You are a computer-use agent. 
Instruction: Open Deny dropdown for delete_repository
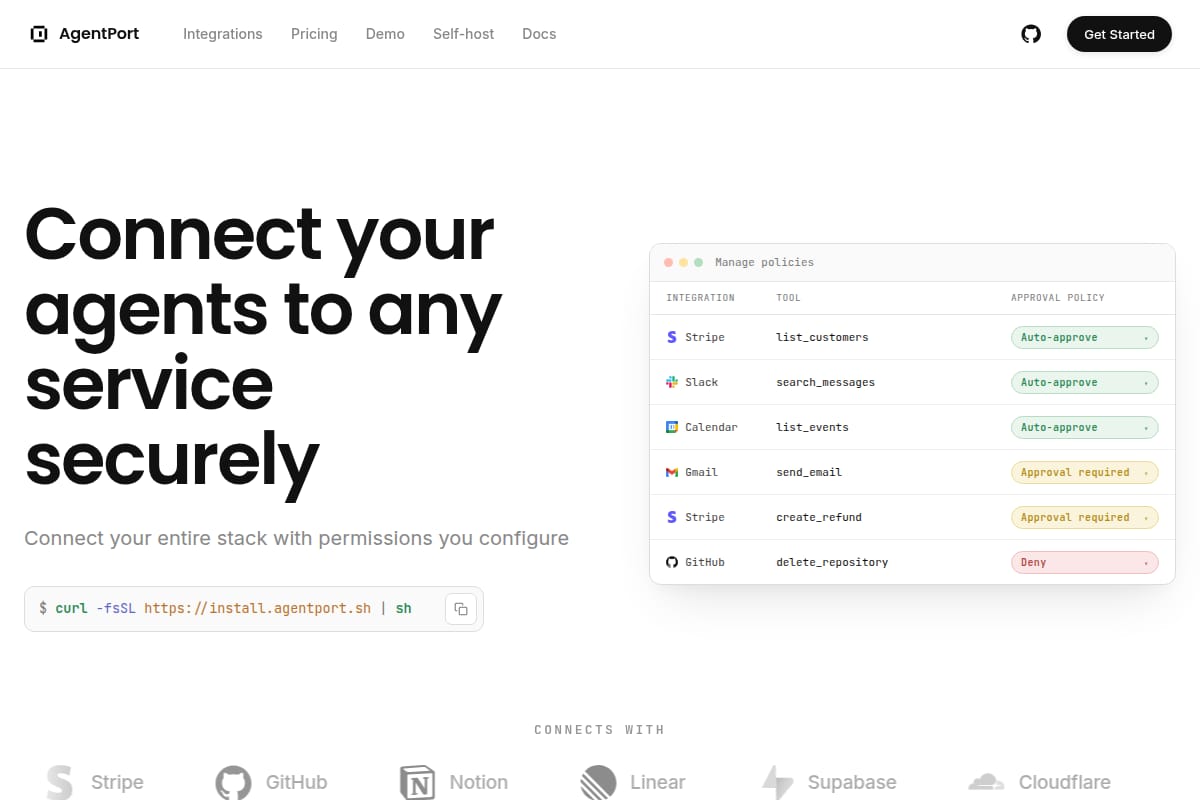point(1085,562)
